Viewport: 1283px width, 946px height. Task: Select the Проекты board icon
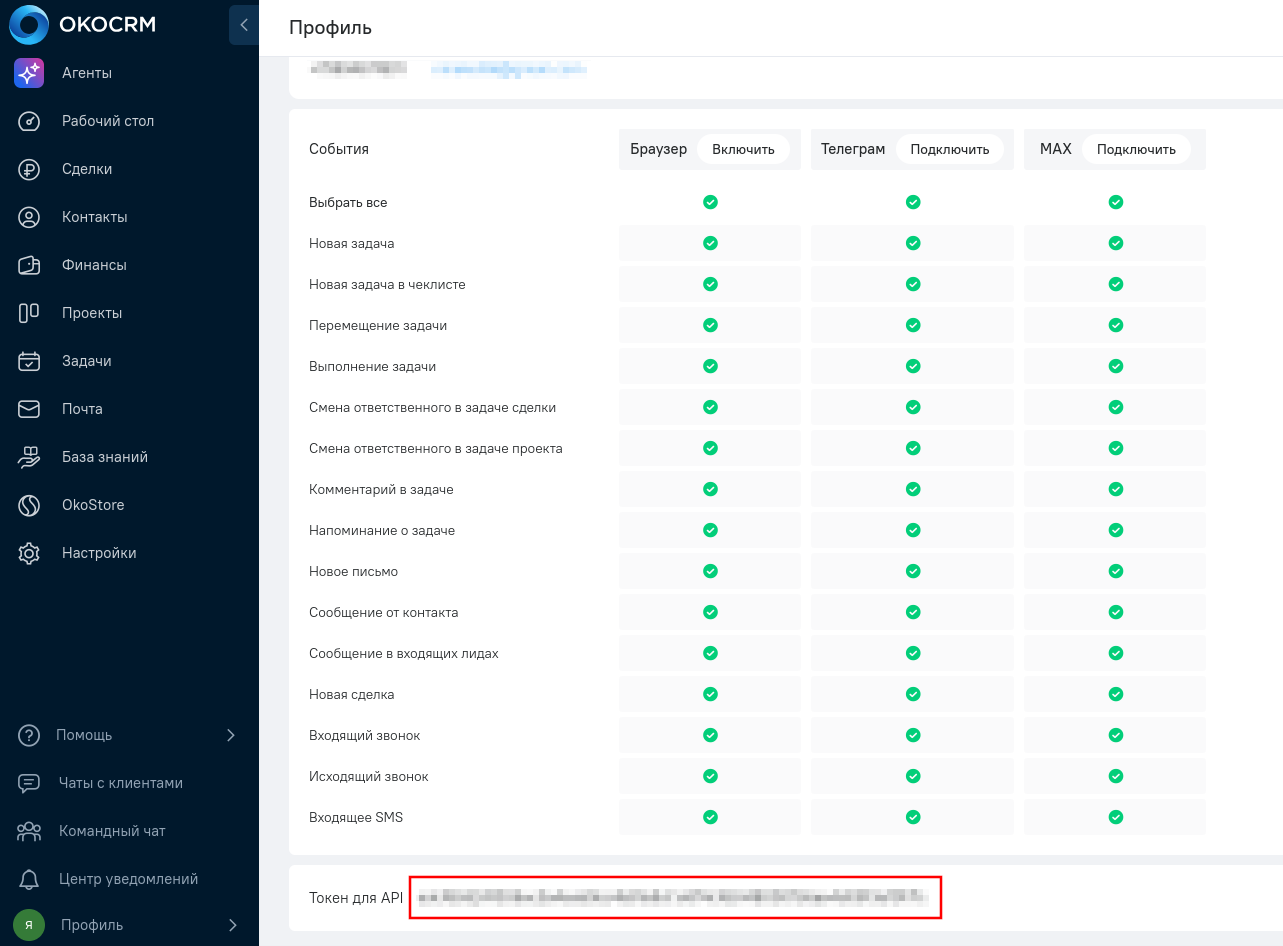click(29, 313)
